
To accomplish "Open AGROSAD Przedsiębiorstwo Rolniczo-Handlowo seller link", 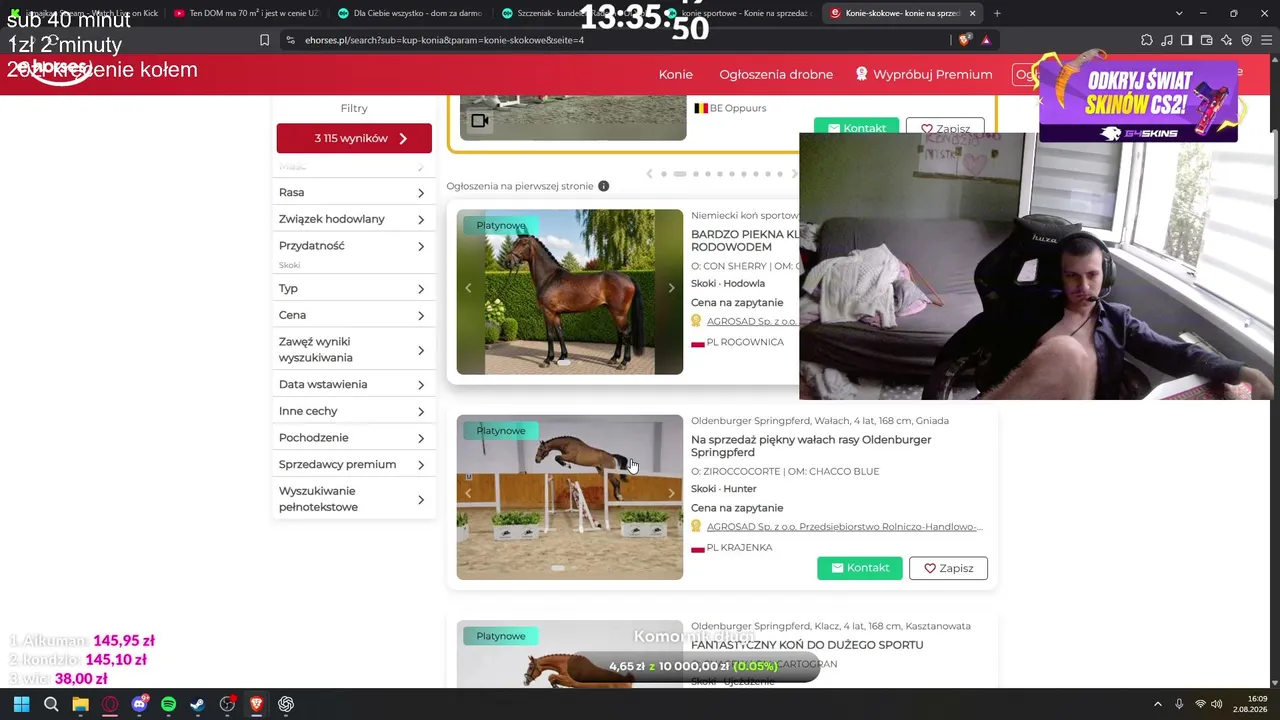I will click(x=845, y=527).
